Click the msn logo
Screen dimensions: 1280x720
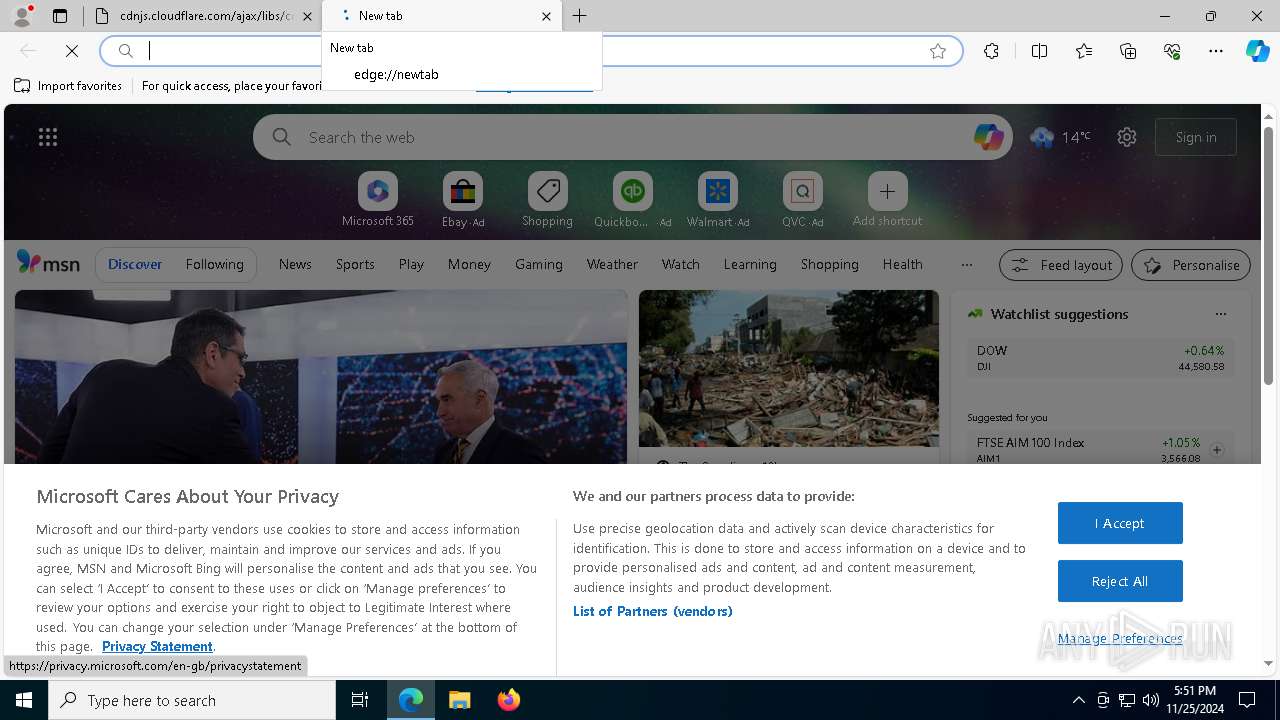click(48, 263)
